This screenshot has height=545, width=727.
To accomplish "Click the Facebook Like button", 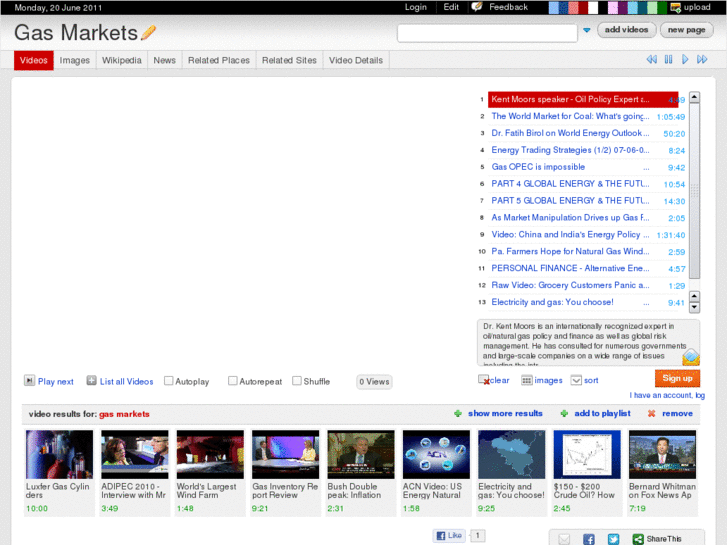I will tap(449, 535).
